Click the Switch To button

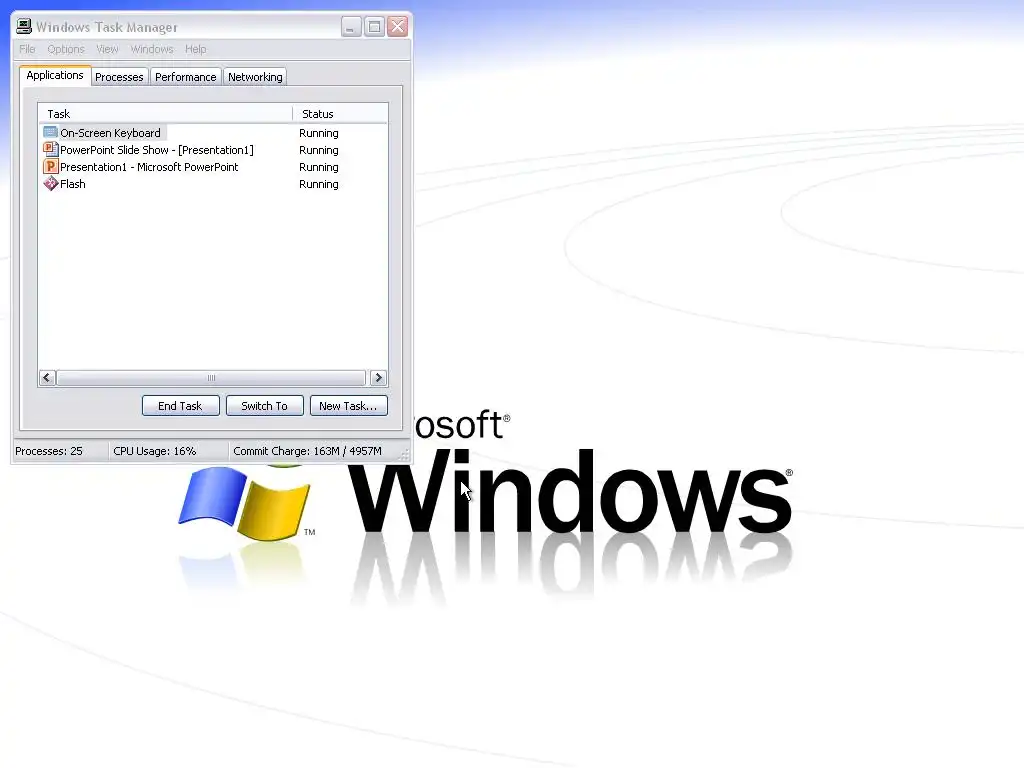pos(264,406)
